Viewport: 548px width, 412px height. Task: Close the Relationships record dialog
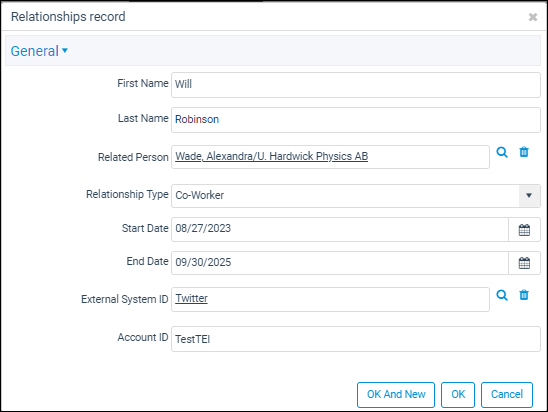[533, 17]
